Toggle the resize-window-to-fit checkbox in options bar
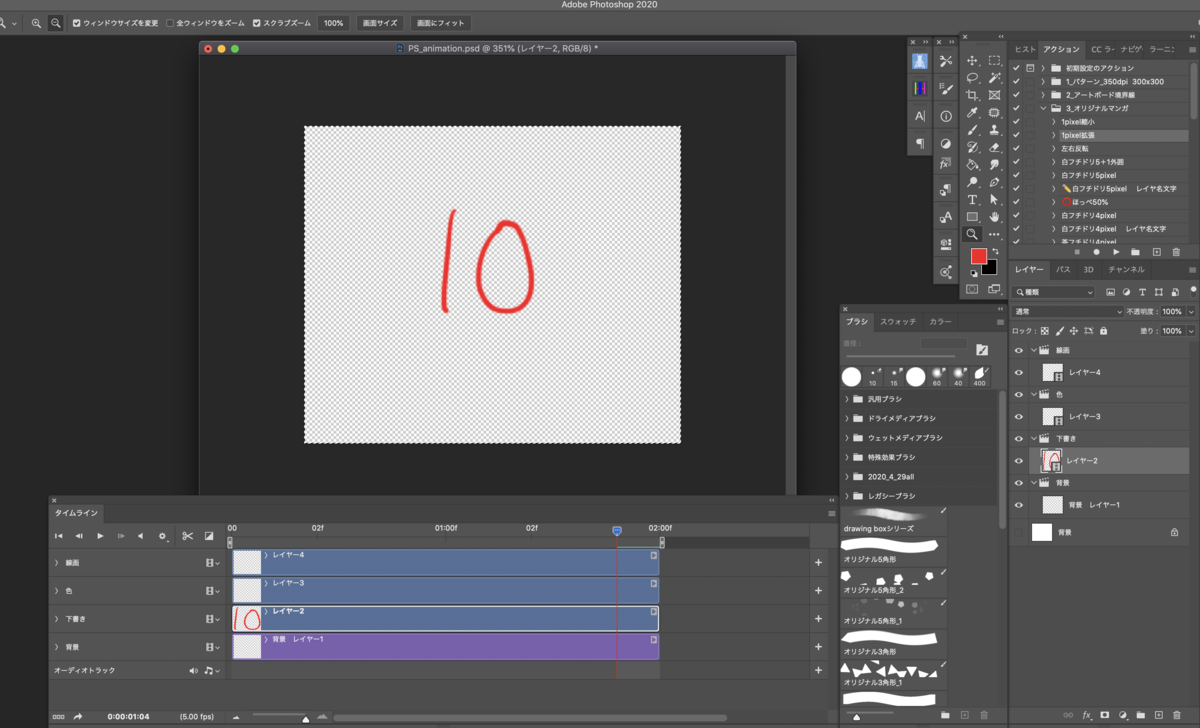This screenshot has width=1200, height=728. coord(77,23)
